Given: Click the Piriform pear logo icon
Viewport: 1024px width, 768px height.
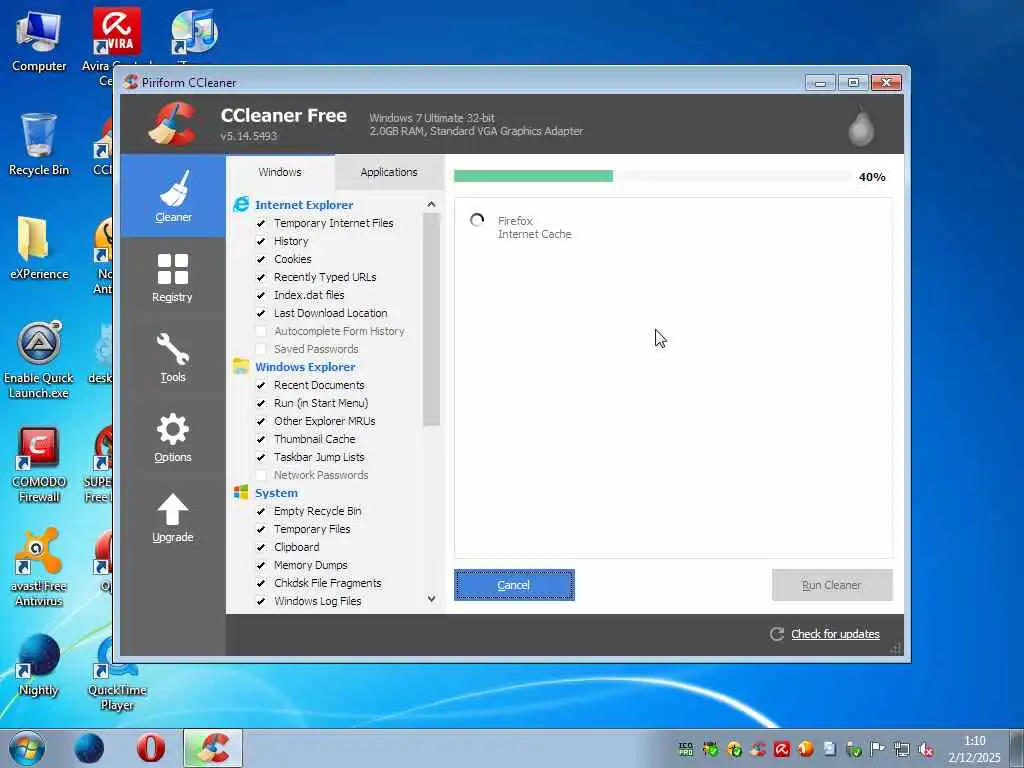Looking at the screenshot, I should pos(861,125).
